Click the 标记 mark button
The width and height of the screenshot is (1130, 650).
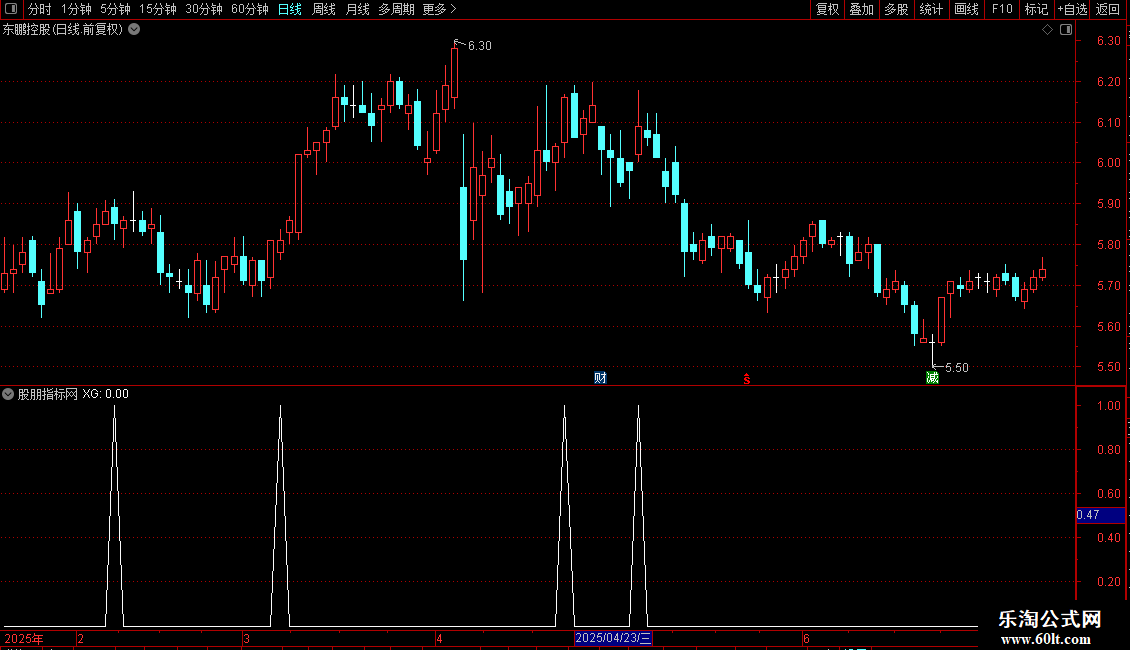[1036, 9]
